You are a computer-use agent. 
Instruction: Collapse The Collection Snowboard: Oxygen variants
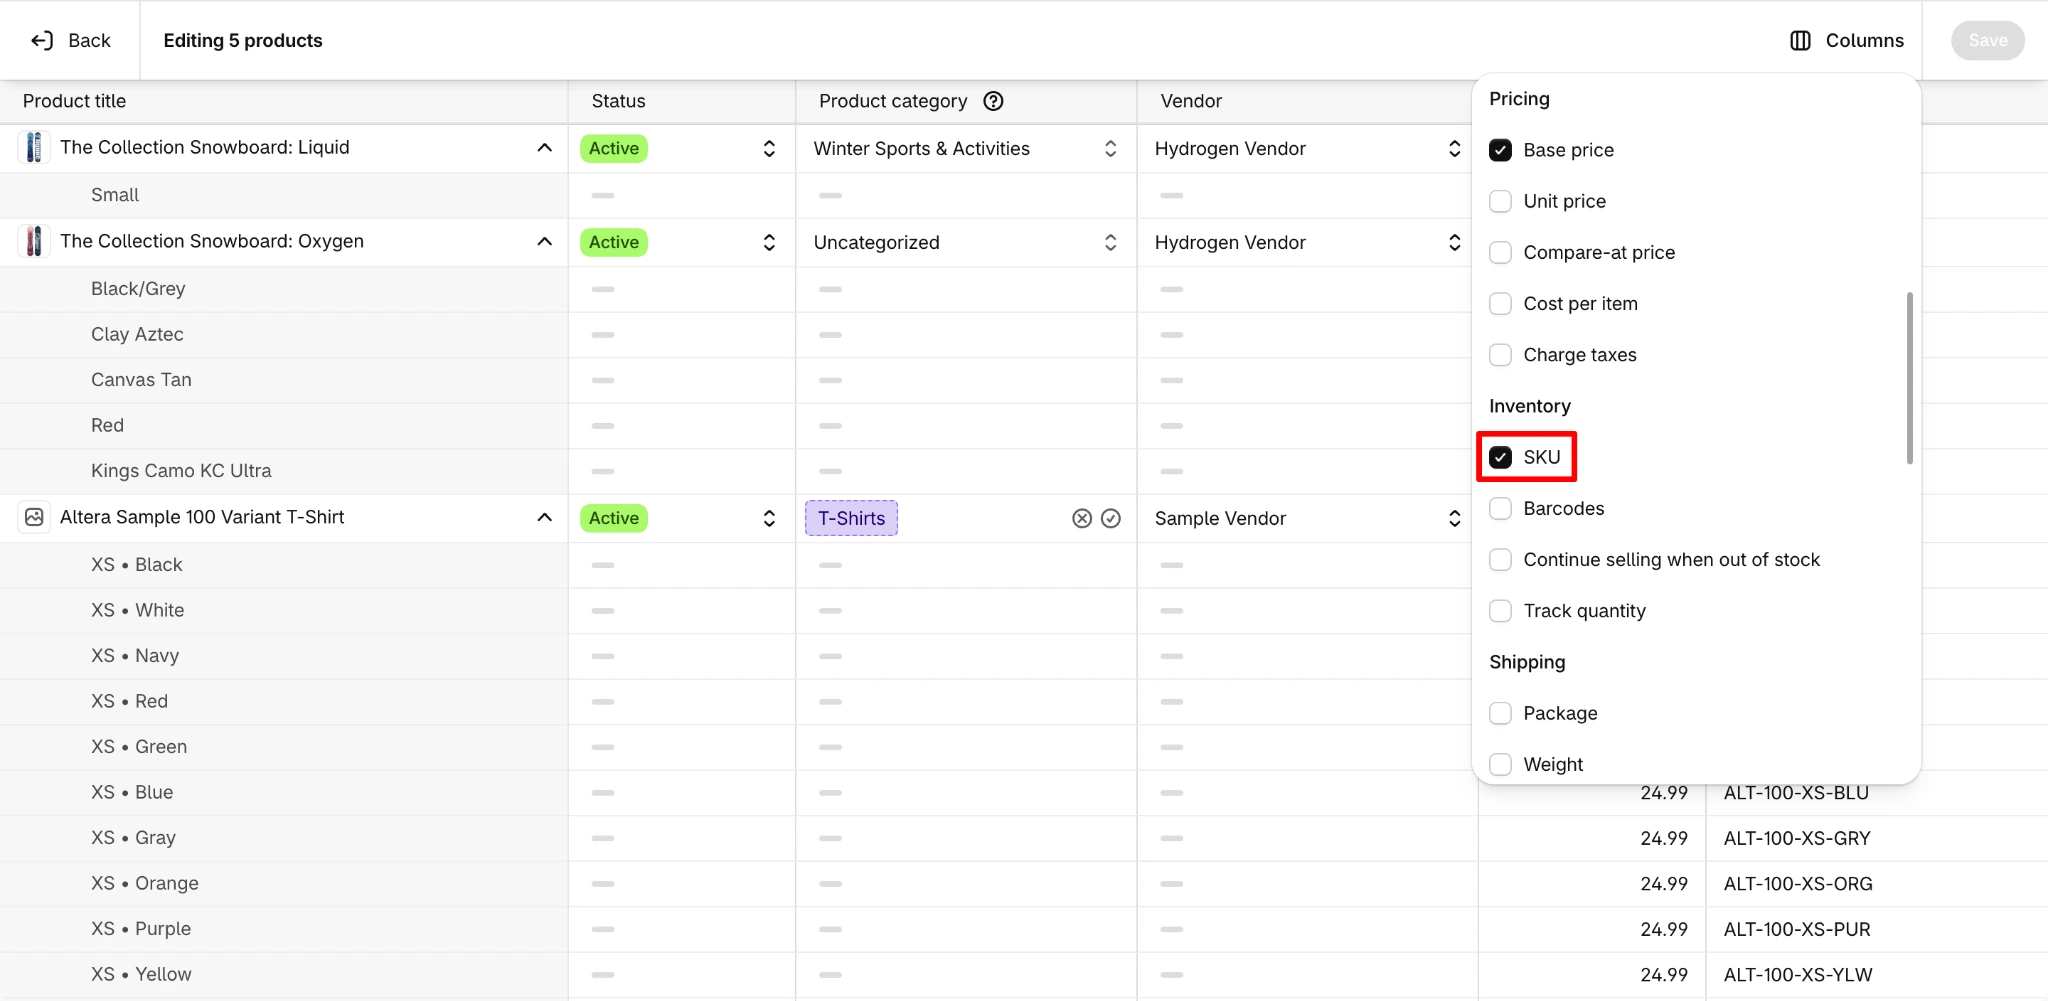(x=544, y=242)
